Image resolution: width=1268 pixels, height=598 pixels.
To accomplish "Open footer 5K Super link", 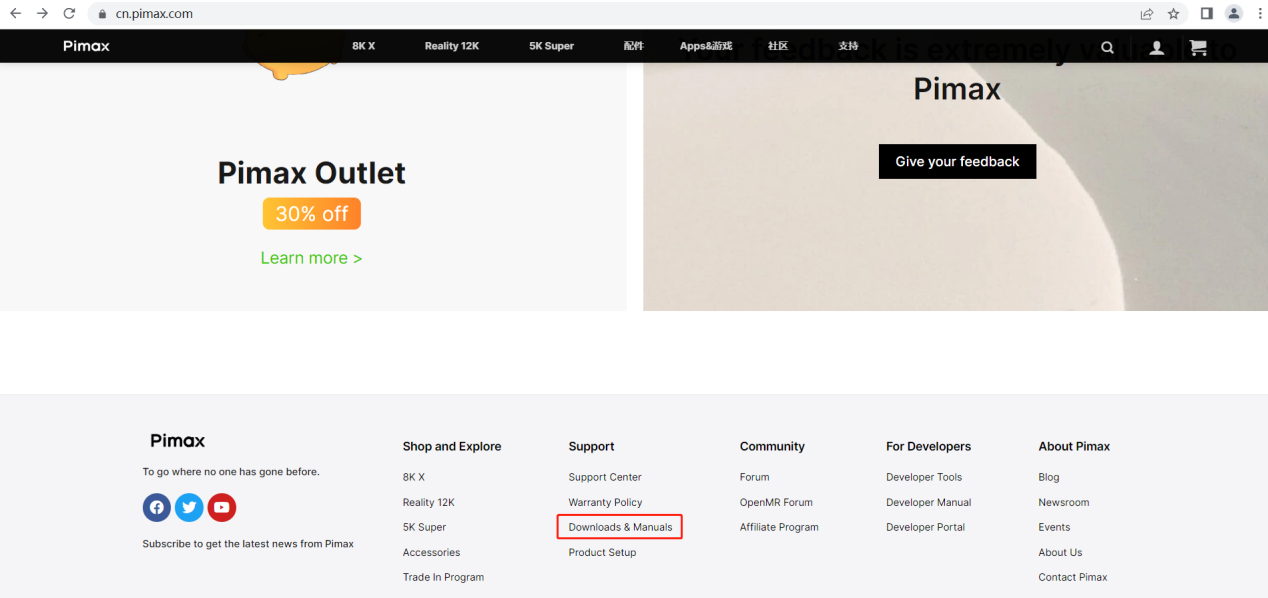I will pyautogui.click(x=425, y=527).
